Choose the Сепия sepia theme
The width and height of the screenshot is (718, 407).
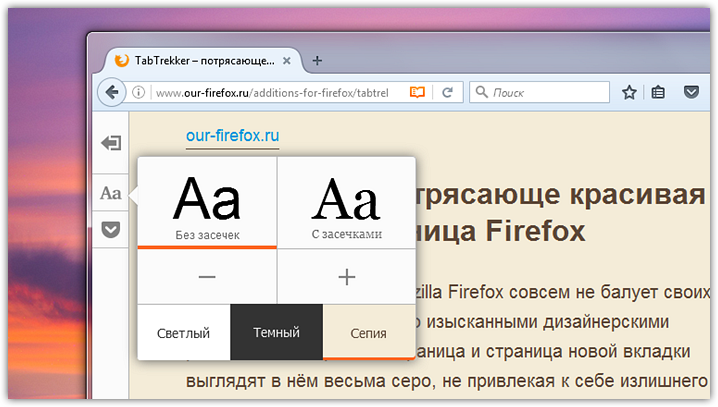point(369,332)
